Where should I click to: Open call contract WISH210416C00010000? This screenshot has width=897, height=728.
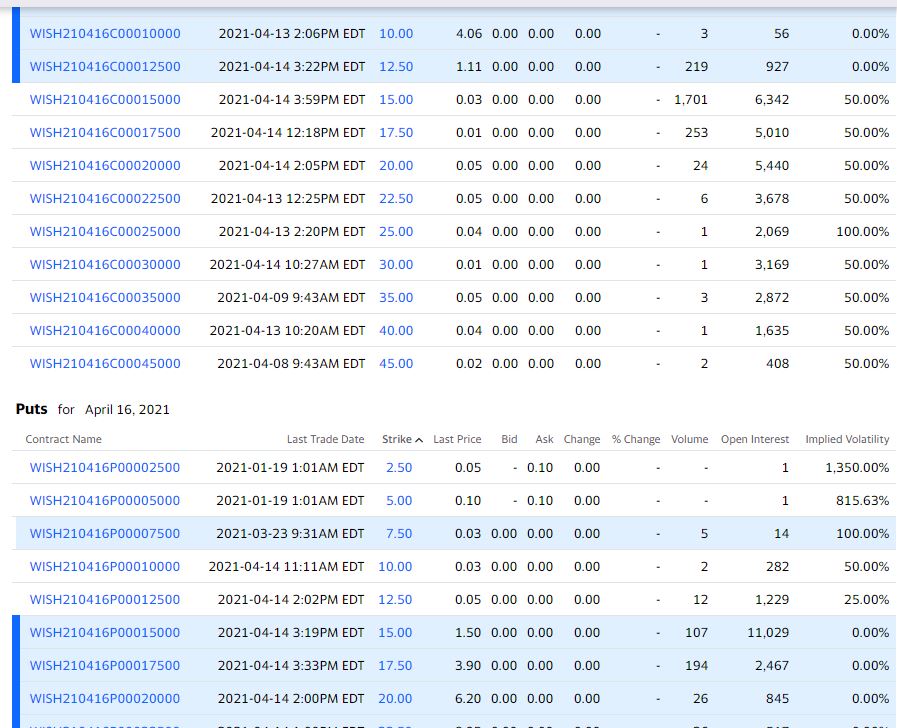point(105,34)
